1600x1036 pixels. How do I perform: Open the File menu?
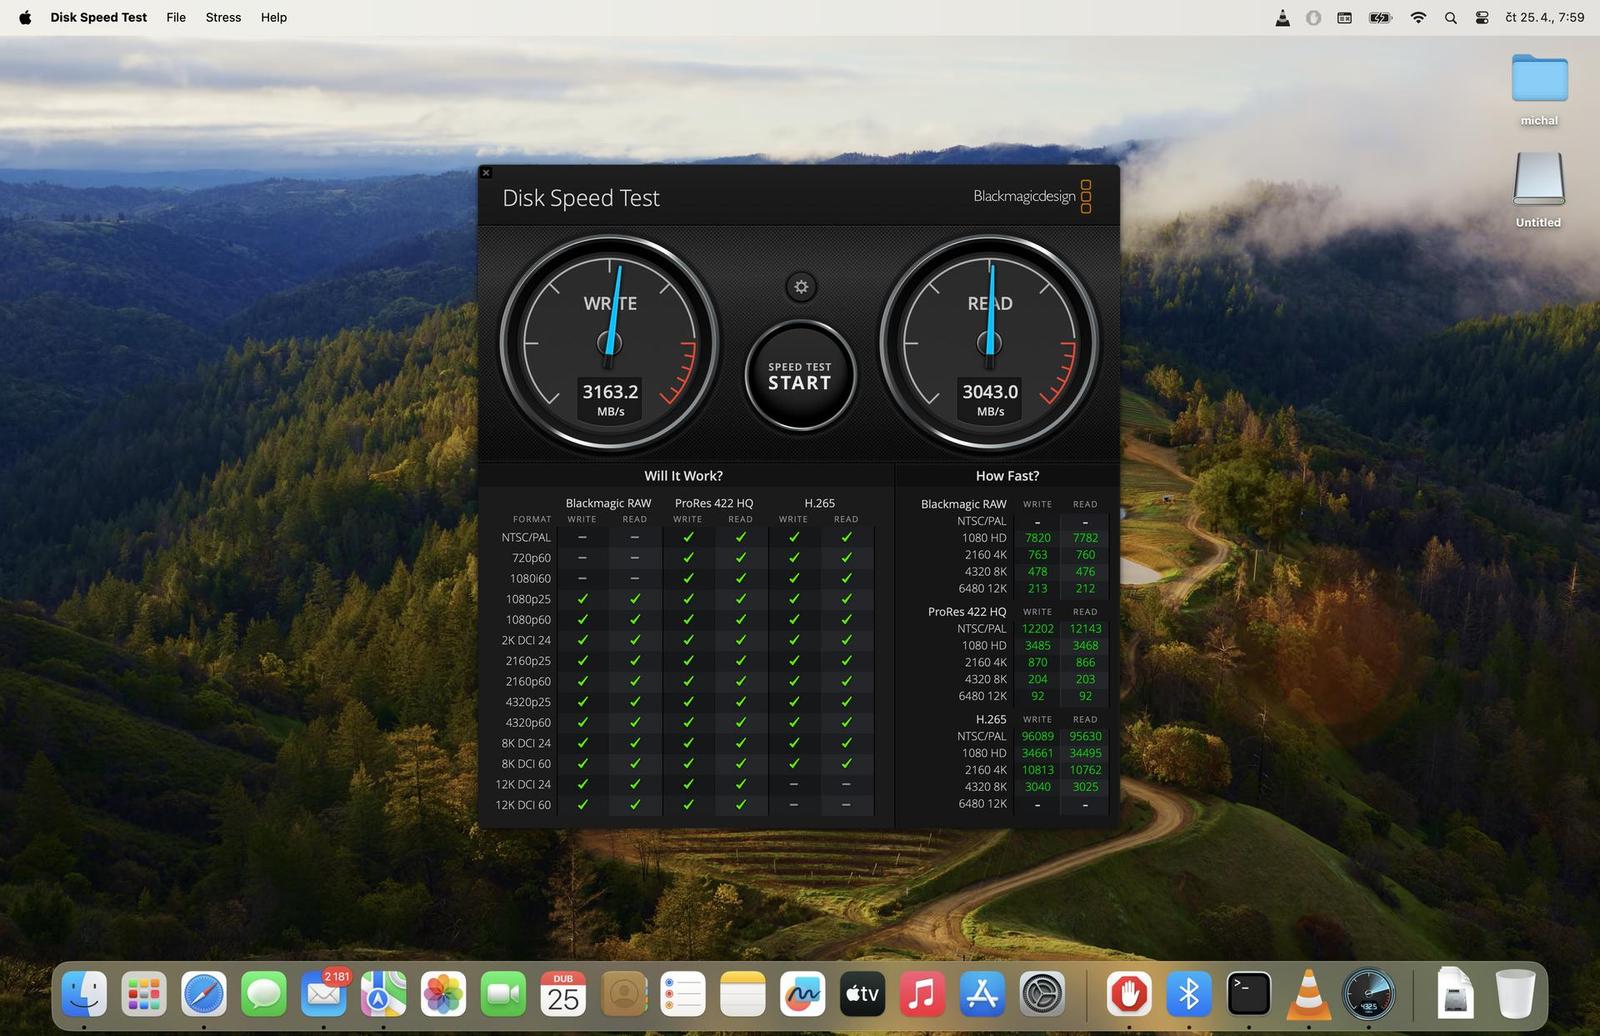click(176, 17)
